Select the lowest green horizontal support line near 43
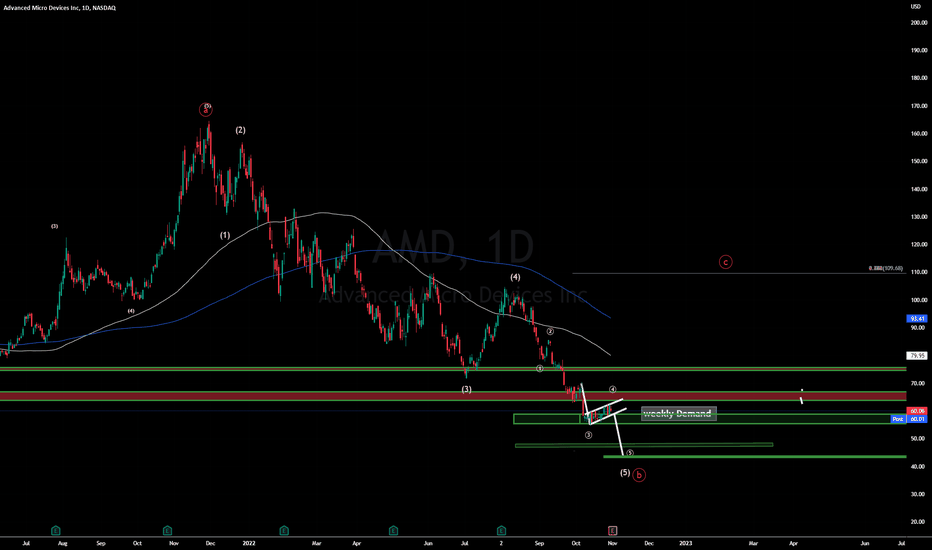This screenshot has width=932, height=550. [755, 457]
